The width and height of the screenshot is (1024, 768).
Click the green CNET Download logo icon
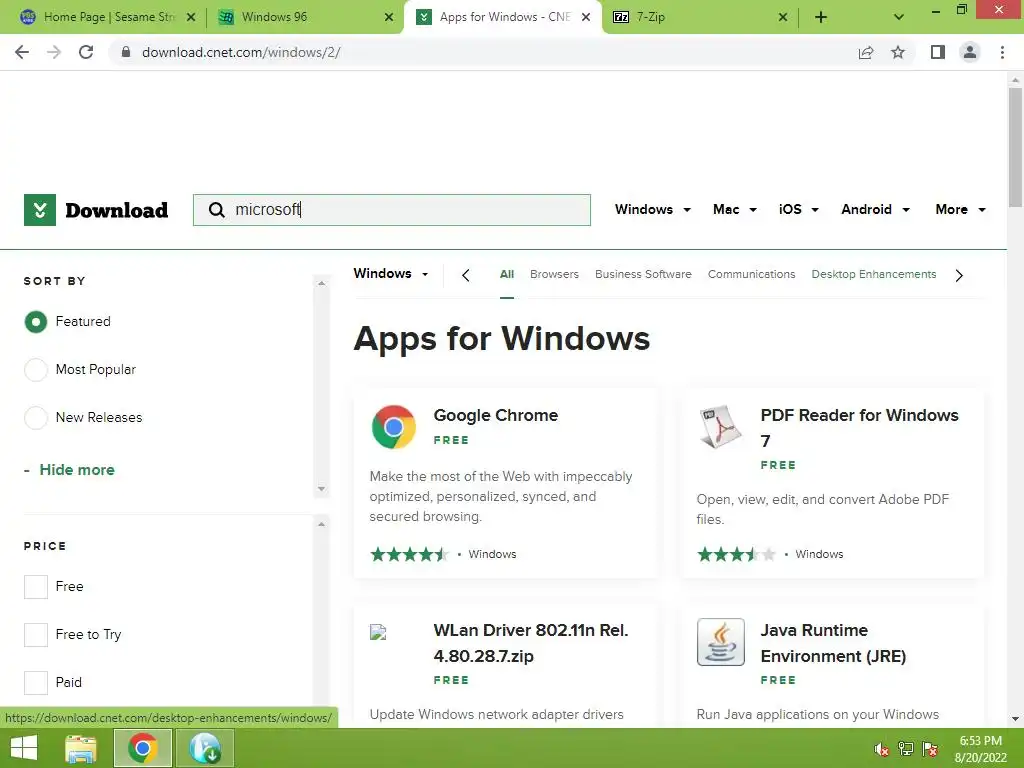pos(40,210)
